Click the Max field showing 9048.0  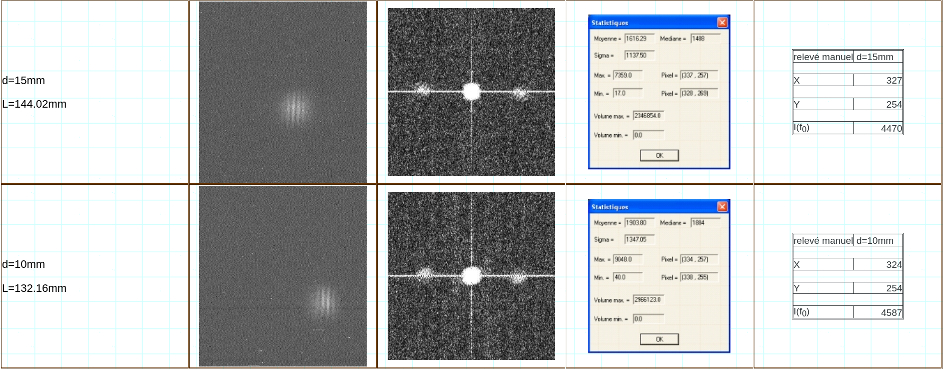click(x=628, y=259)
